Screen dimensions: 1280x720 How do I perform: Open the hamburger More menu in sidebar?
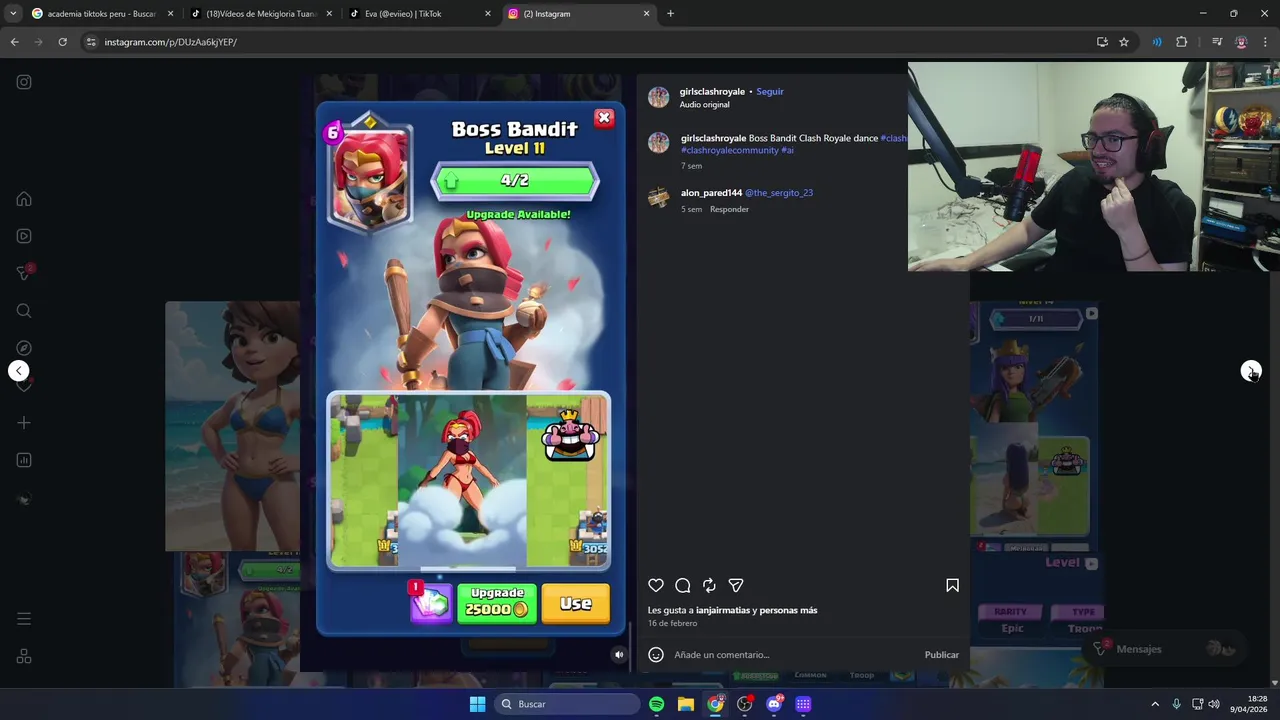[24, 619]
